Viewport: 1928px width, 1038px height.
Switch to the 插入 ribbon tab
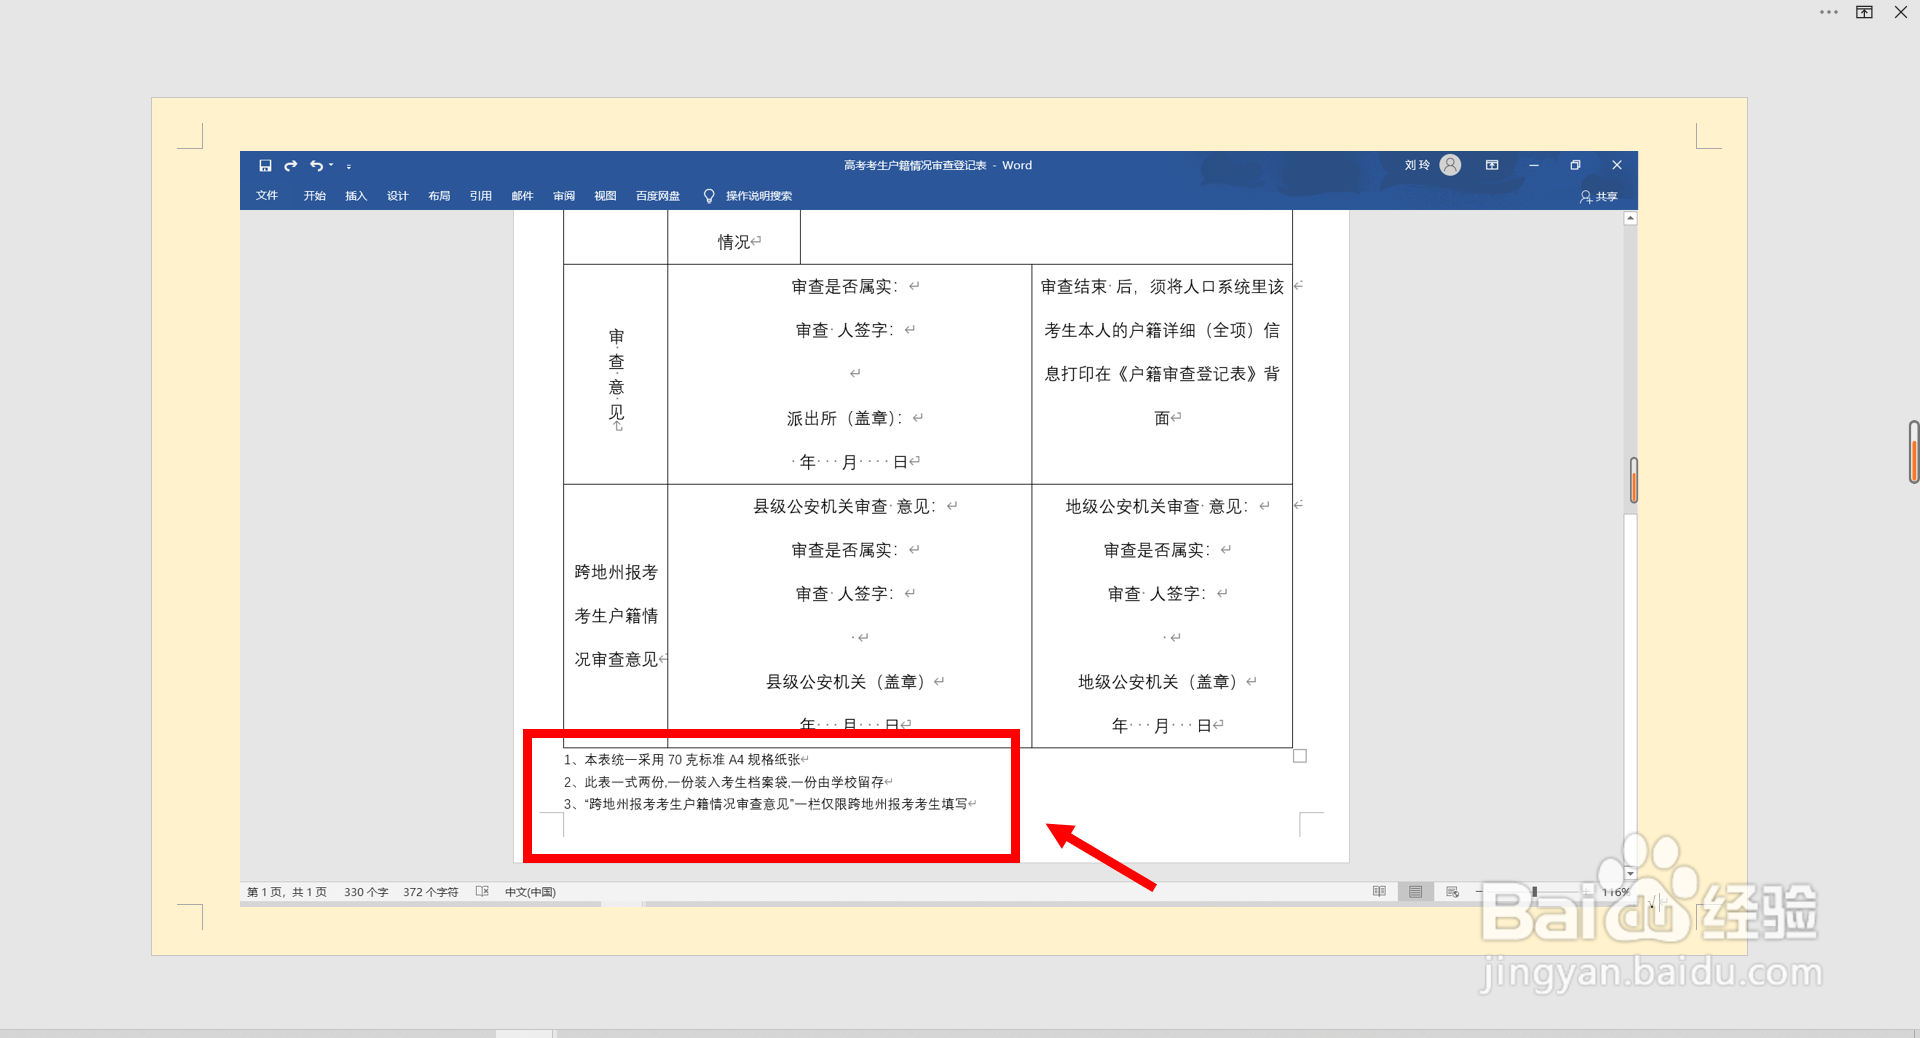pos(355,195)
